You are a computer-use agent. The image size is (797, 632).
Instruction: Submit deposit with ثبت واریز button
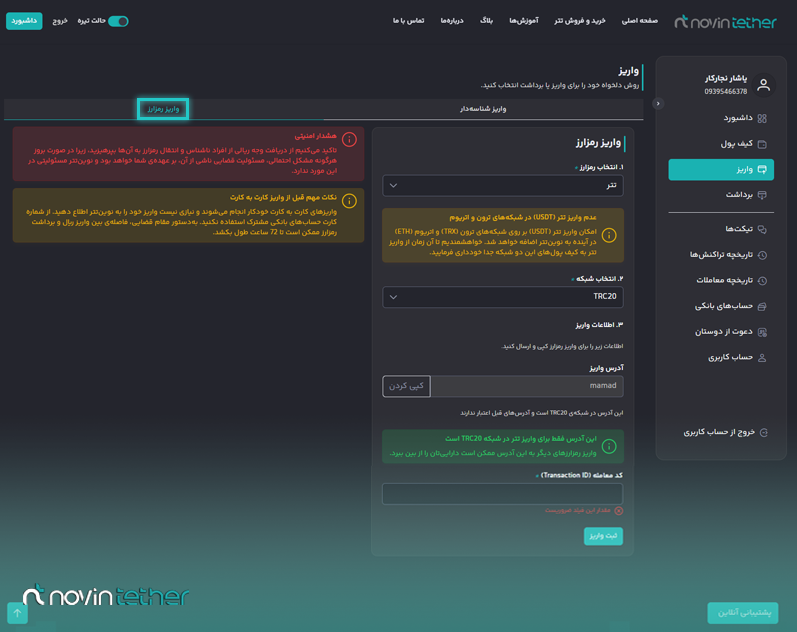pyautogui.click(x=603, y=536)
